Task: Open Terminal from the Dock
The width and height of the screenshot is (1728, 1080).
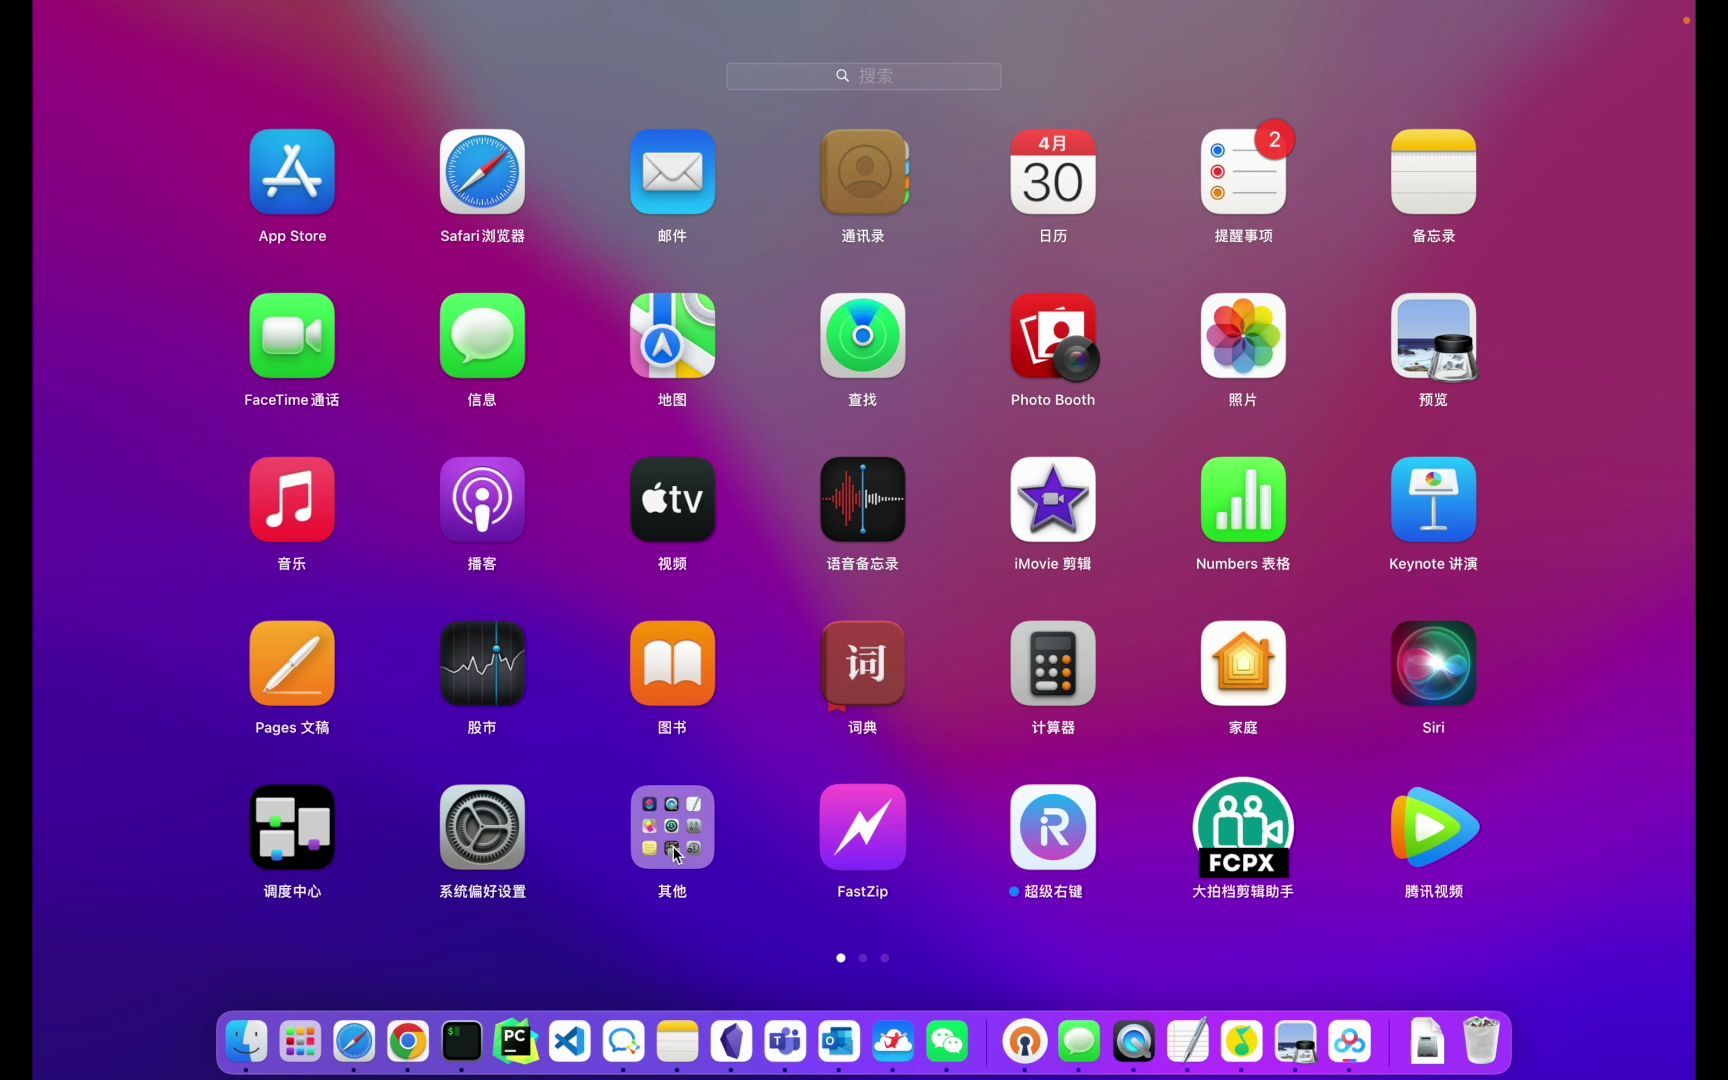Action: point(462,1042)
